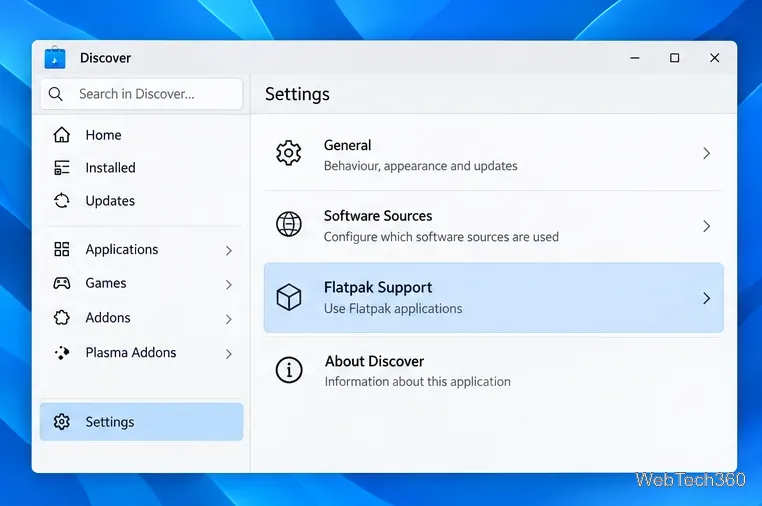Click the Plasma Addons dots icon
The image size is (762, 506).
click(x=62, y=352)
